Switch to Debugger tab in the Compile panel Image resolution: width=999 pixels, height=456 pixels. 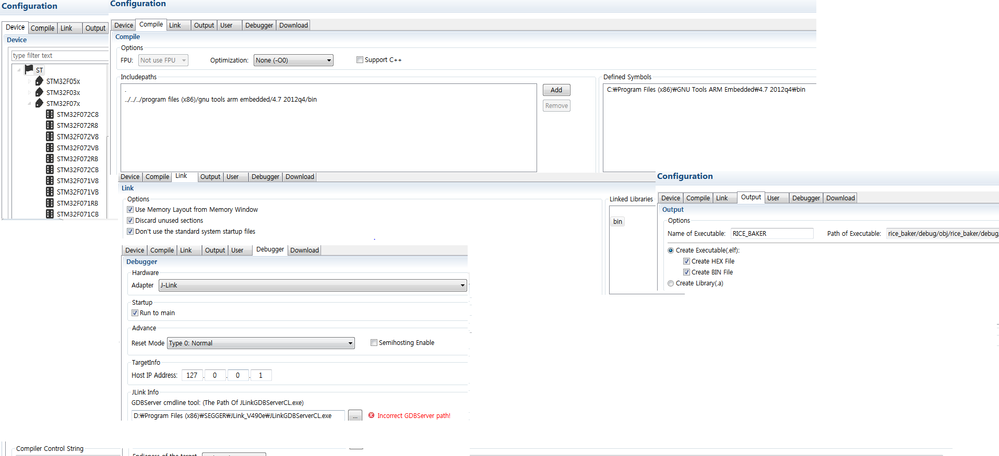(x=259, y=25)
